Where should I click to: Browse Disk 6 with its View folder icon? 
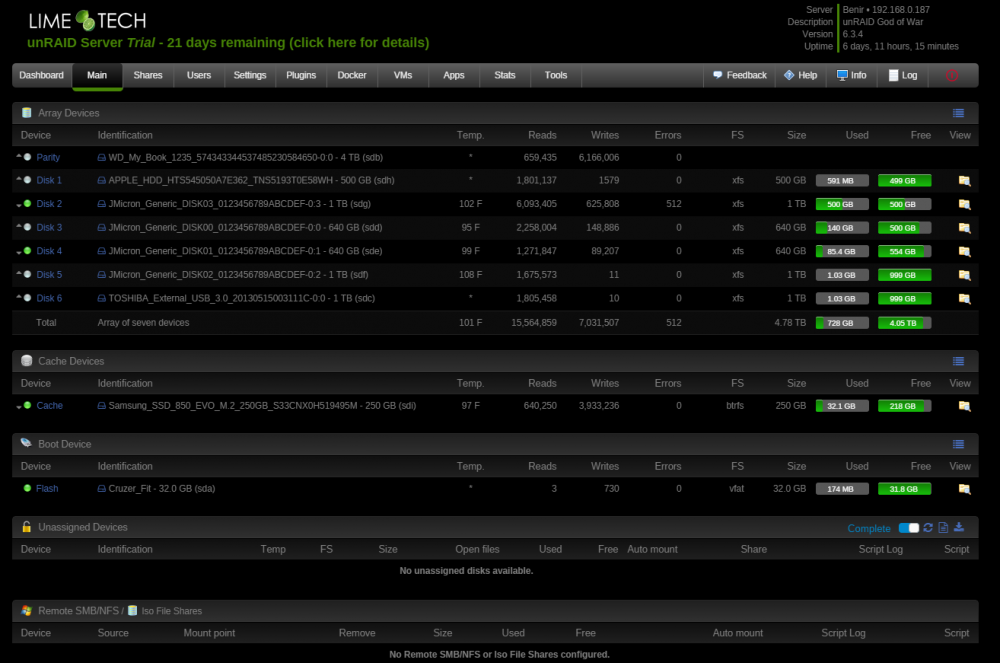(x=964, y=299)
